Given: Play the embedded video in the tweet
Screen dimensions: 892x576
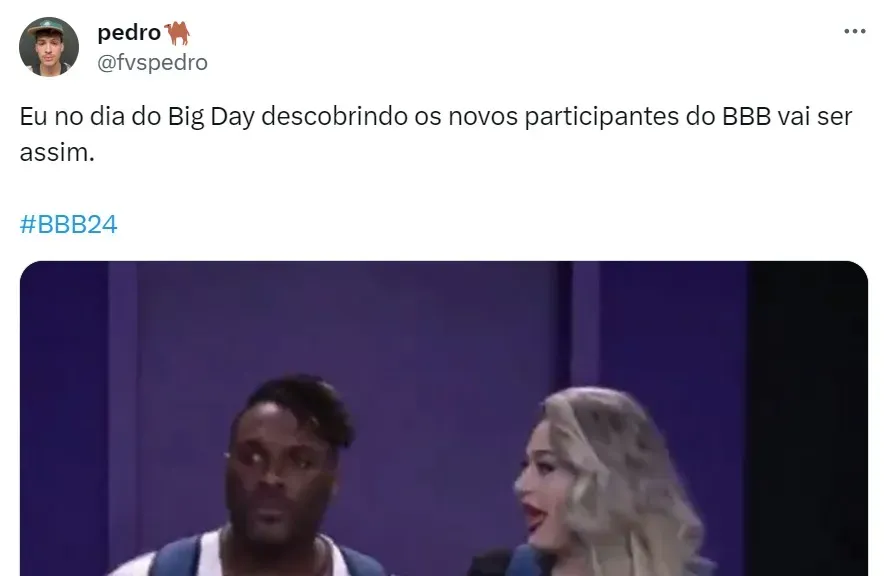Looking at the screenshot, I should [444, 418].
